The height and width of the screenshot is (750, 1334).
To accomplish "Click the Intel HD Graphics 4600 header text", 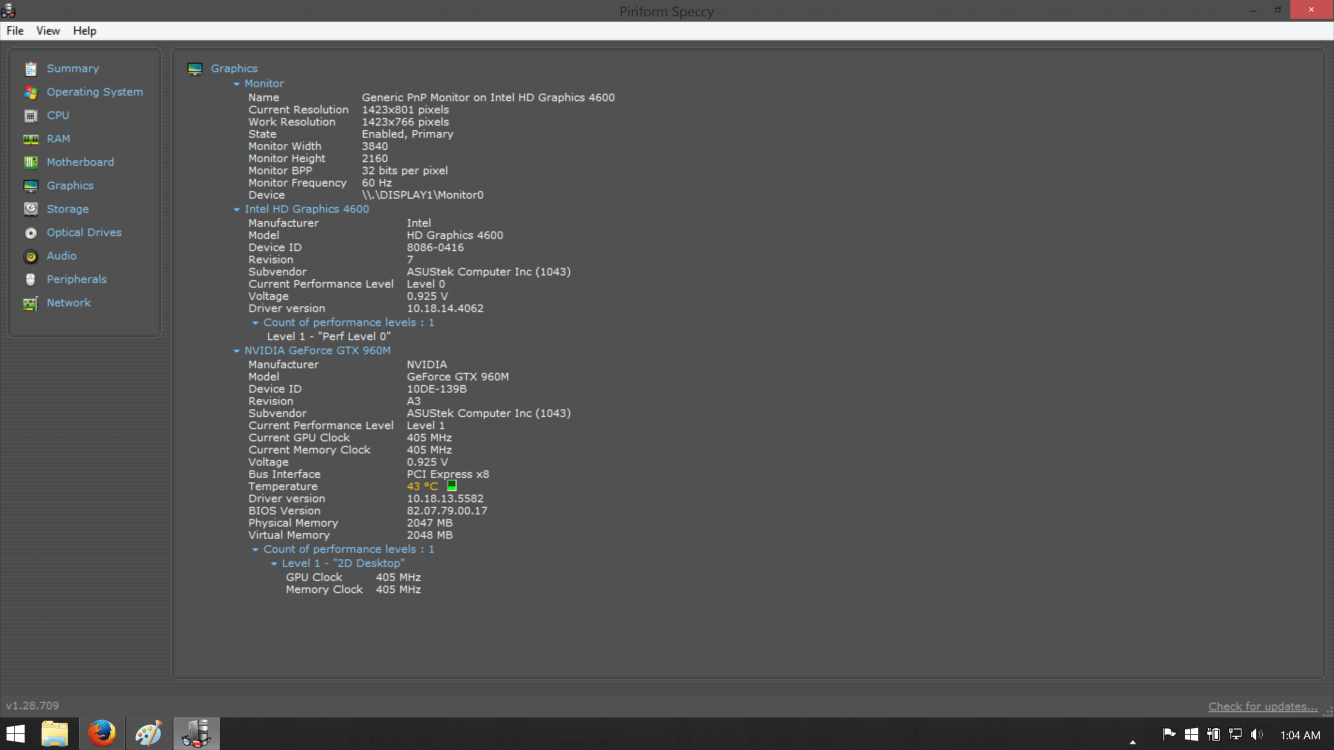I will (x=307, y=209).
